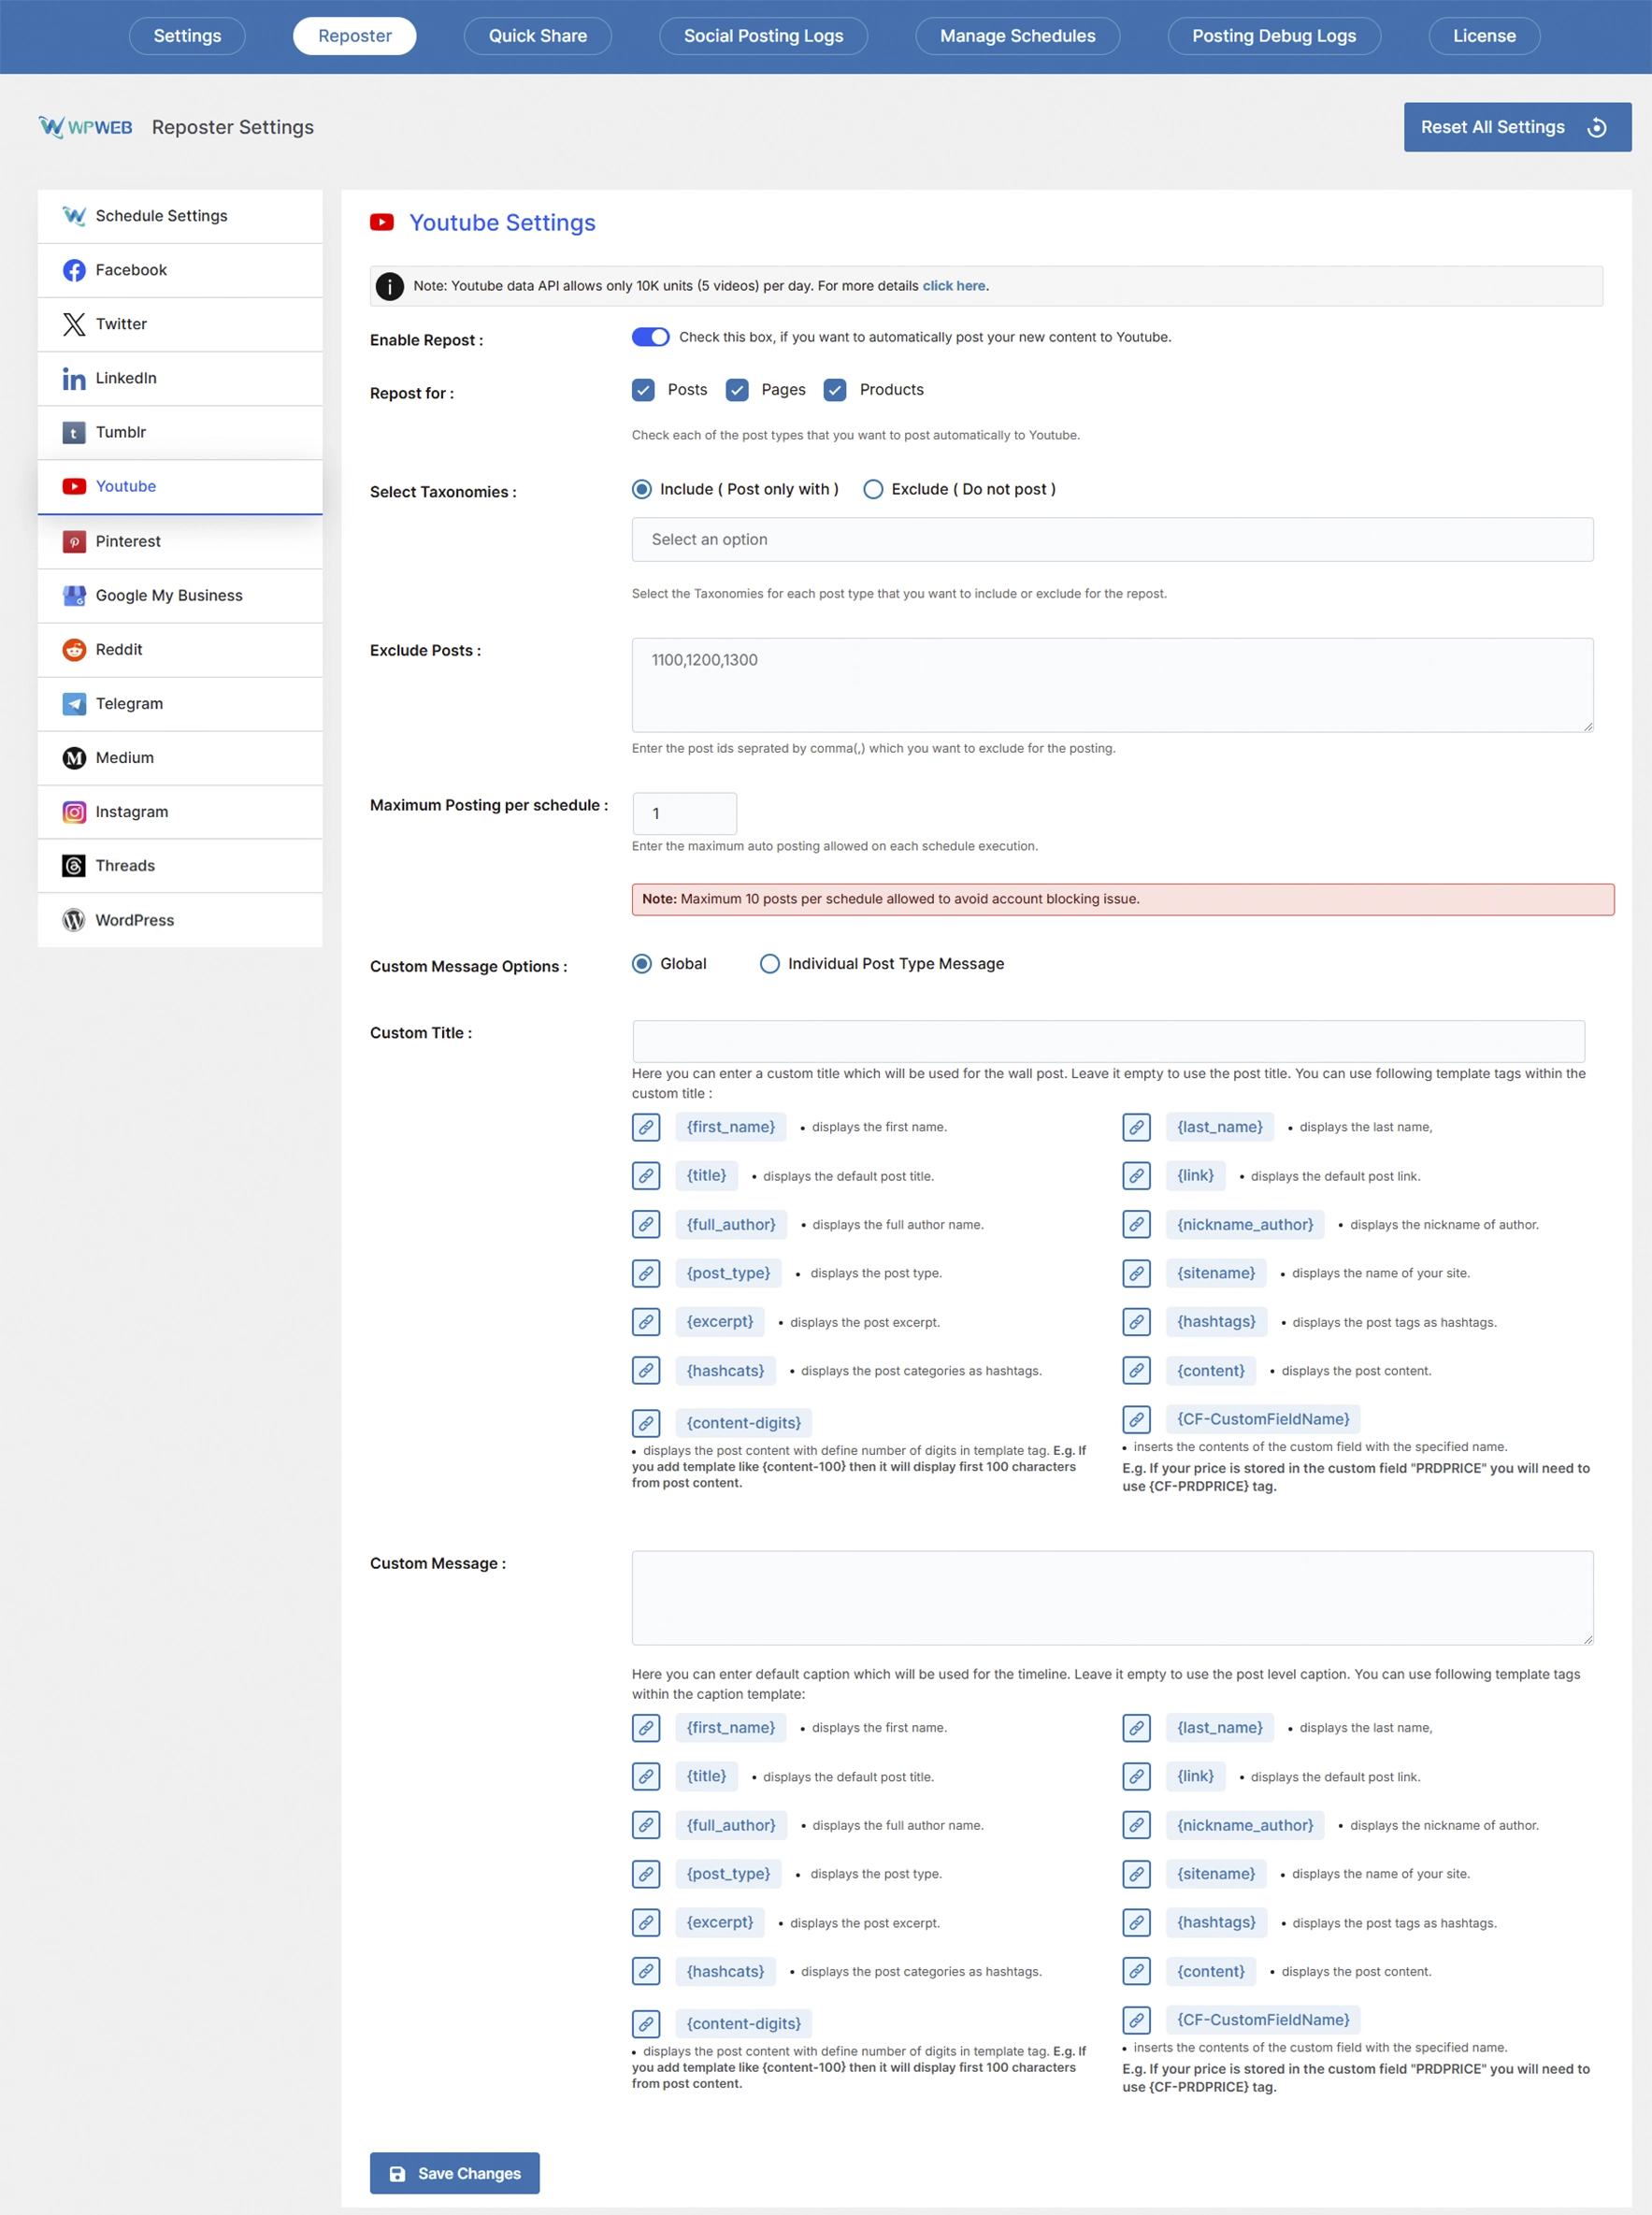Open LinkedIn reposter settings

pyautogui.click(x=180, y=378)
